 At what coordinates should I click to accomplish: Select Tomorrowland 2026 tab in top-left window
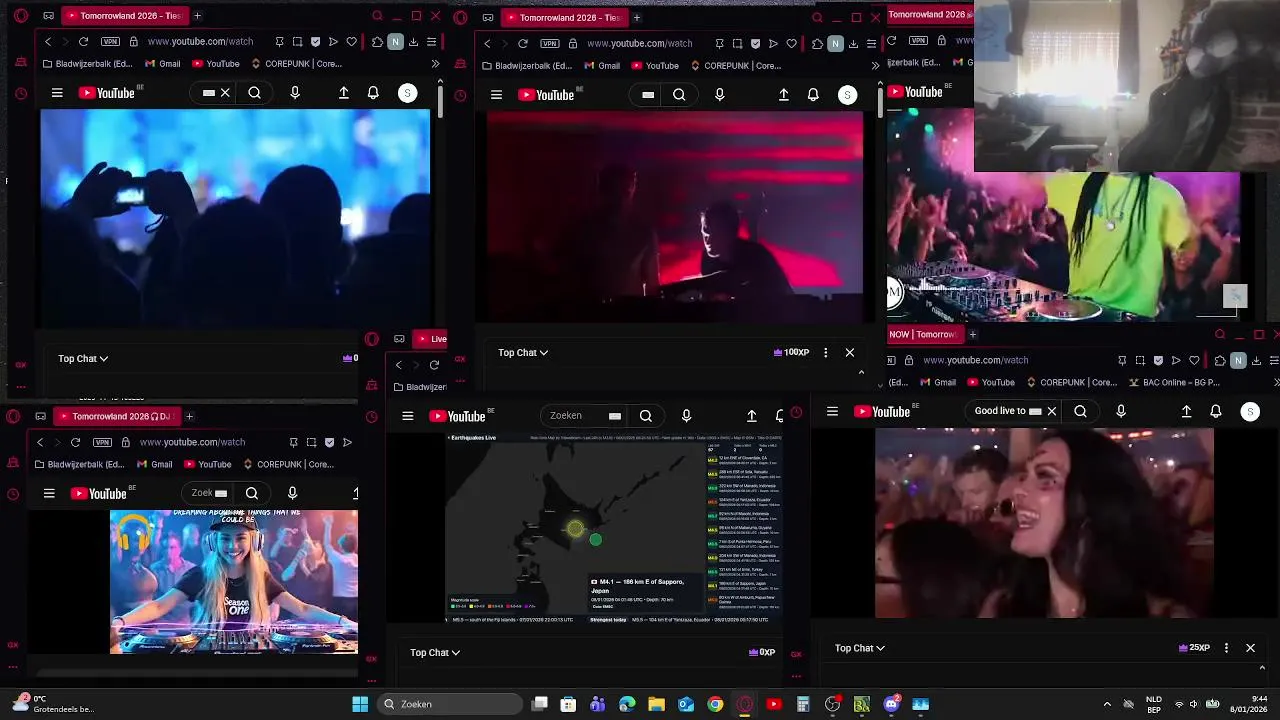coord(123,16)
